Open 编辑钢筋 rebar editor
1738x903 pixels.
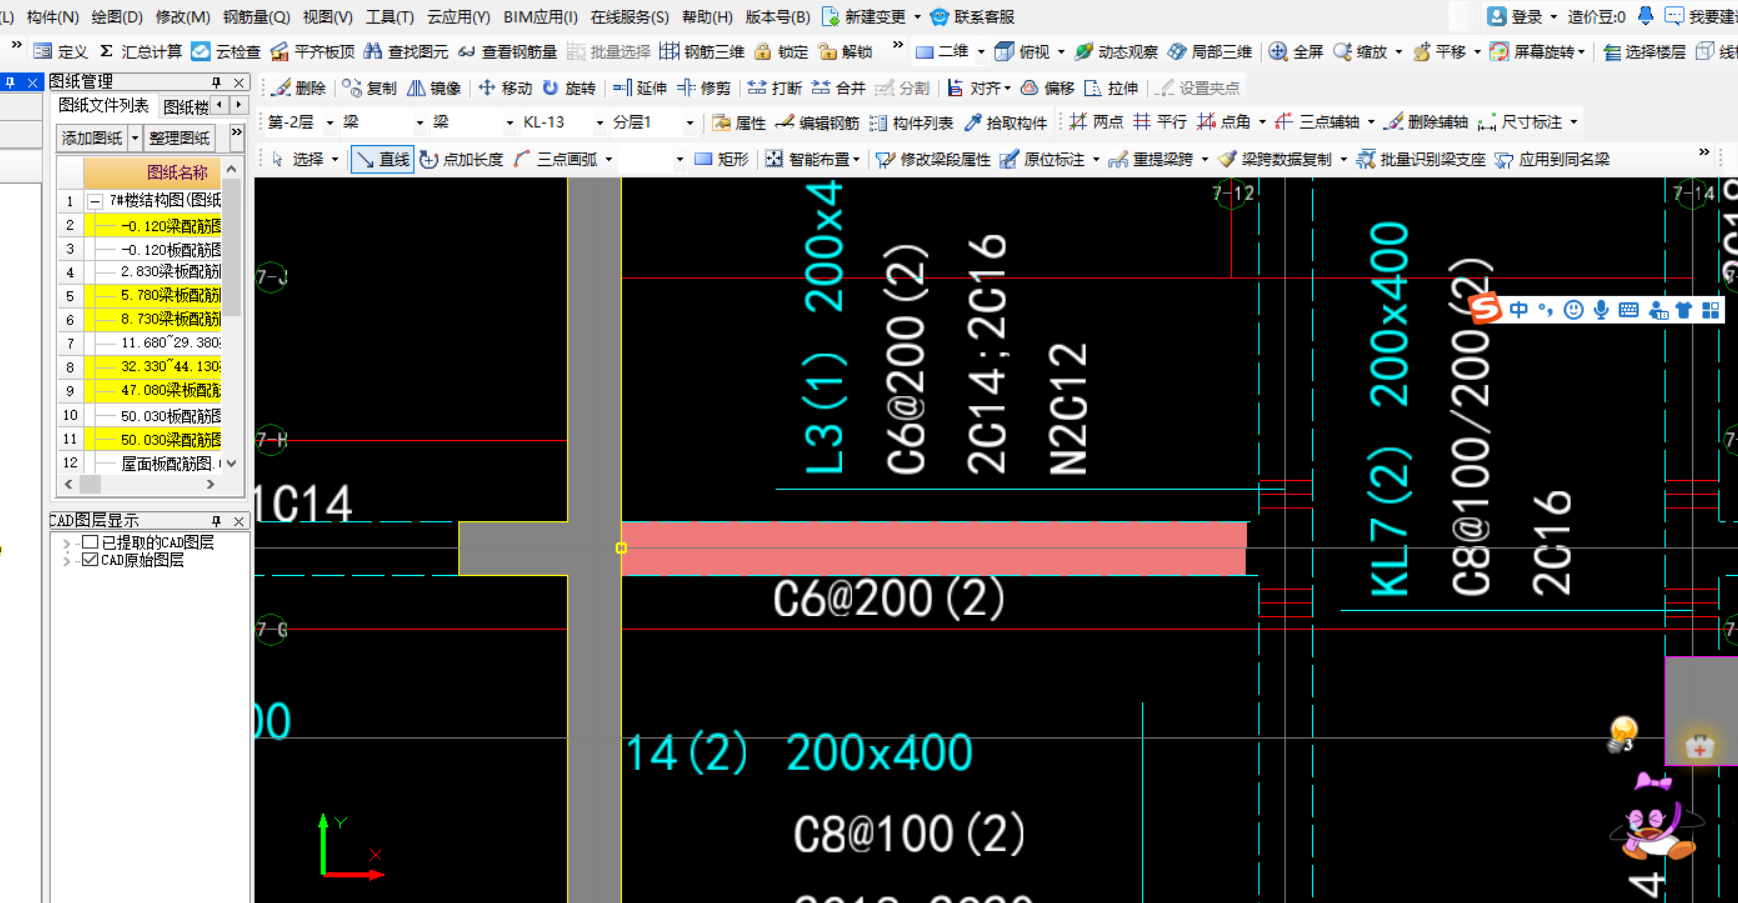click(818, 122)
